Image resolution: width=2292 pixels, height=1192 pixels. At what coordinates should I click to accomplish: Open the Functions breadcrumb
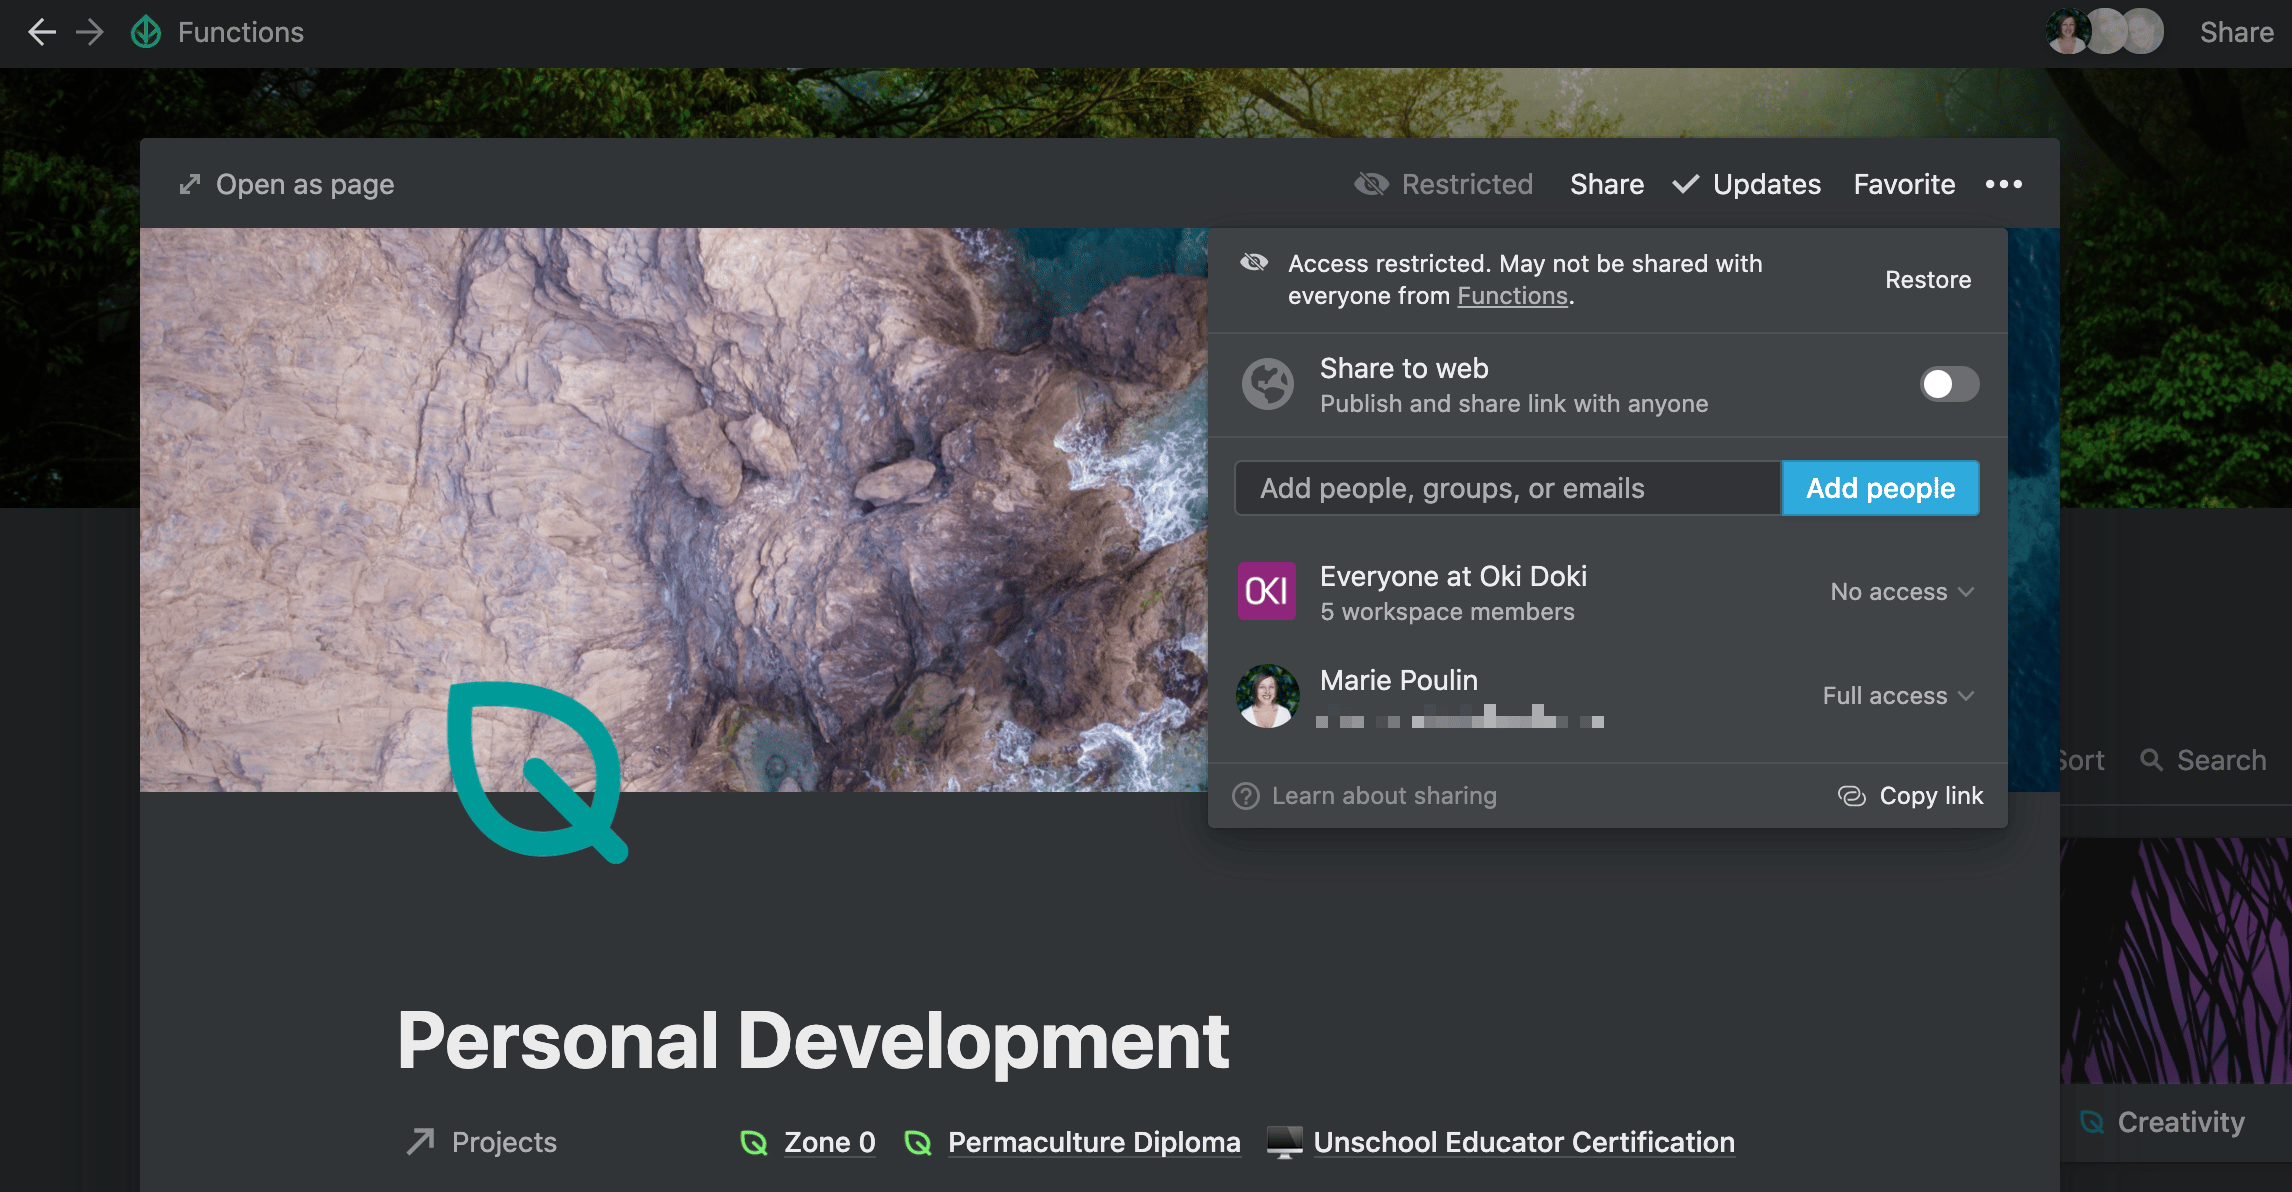241,32
